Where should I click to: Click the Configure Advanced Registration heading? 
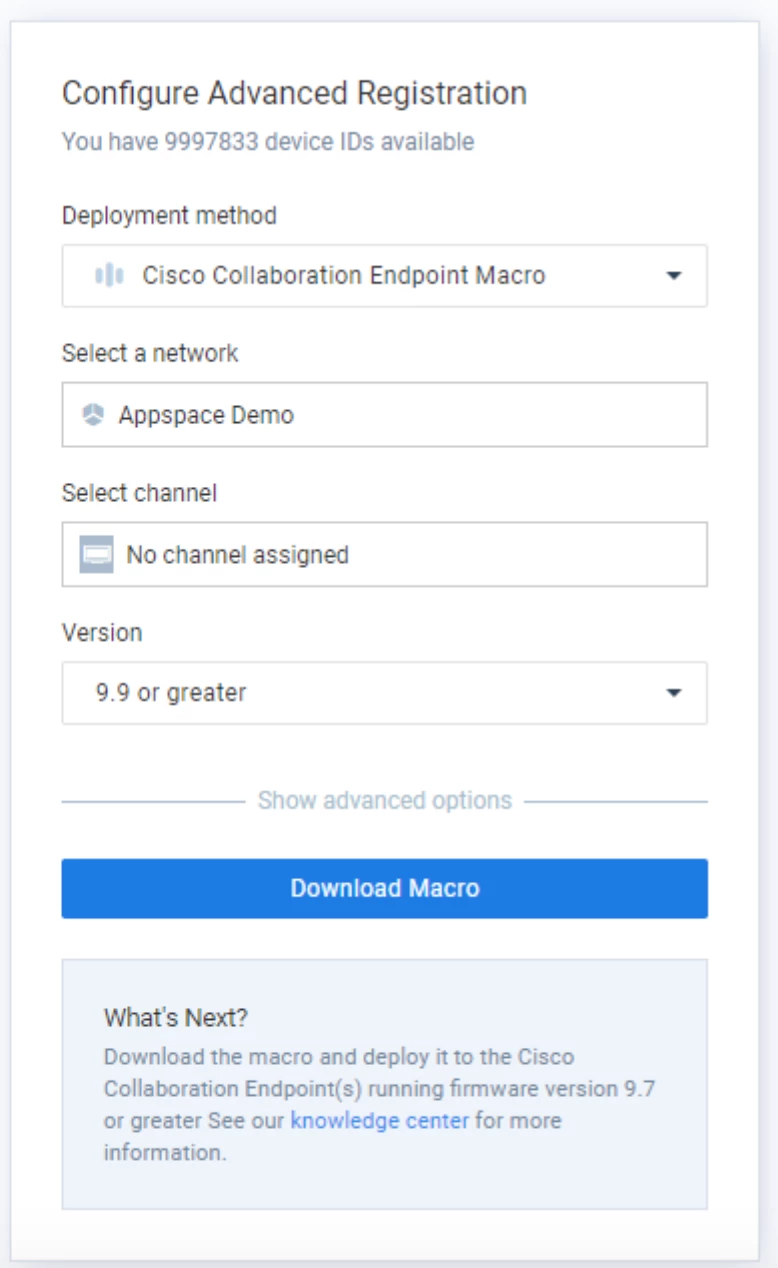coord(294,93)
